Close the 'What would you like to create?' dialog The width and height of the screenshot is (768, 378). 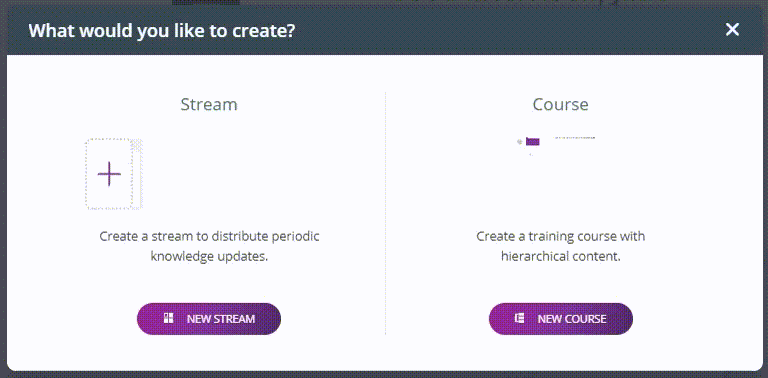[x=732, y=30]
